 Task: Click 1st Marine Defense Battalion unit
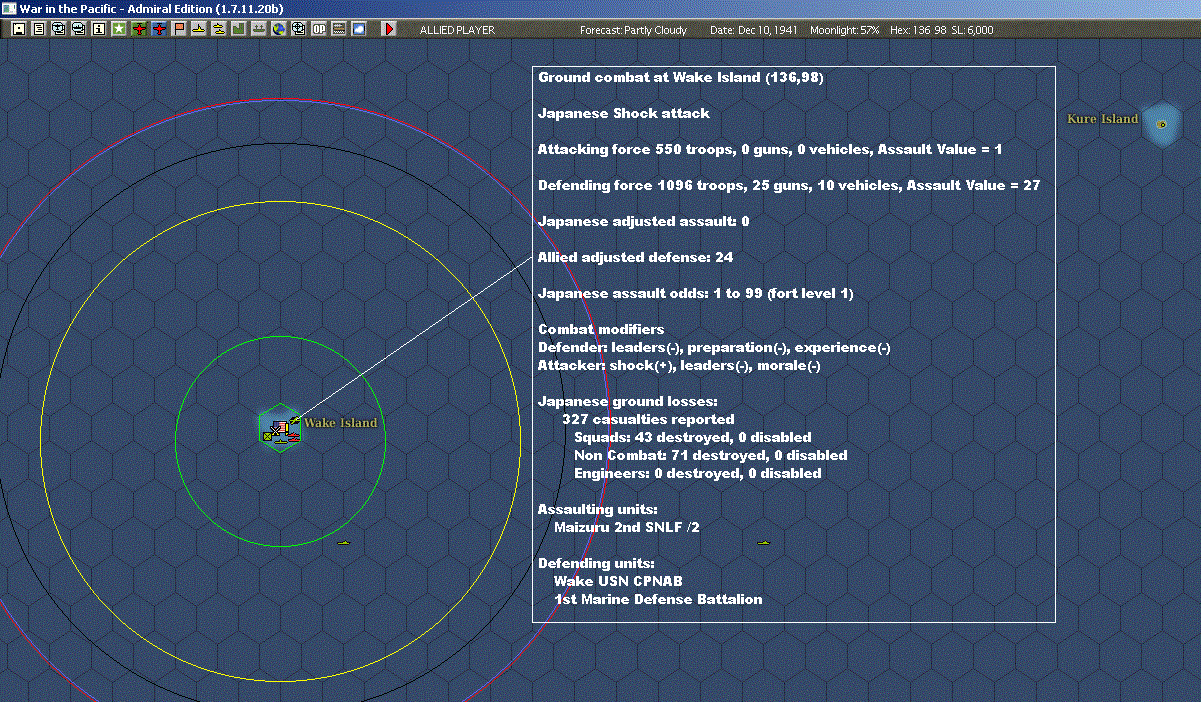coord(658,599)
